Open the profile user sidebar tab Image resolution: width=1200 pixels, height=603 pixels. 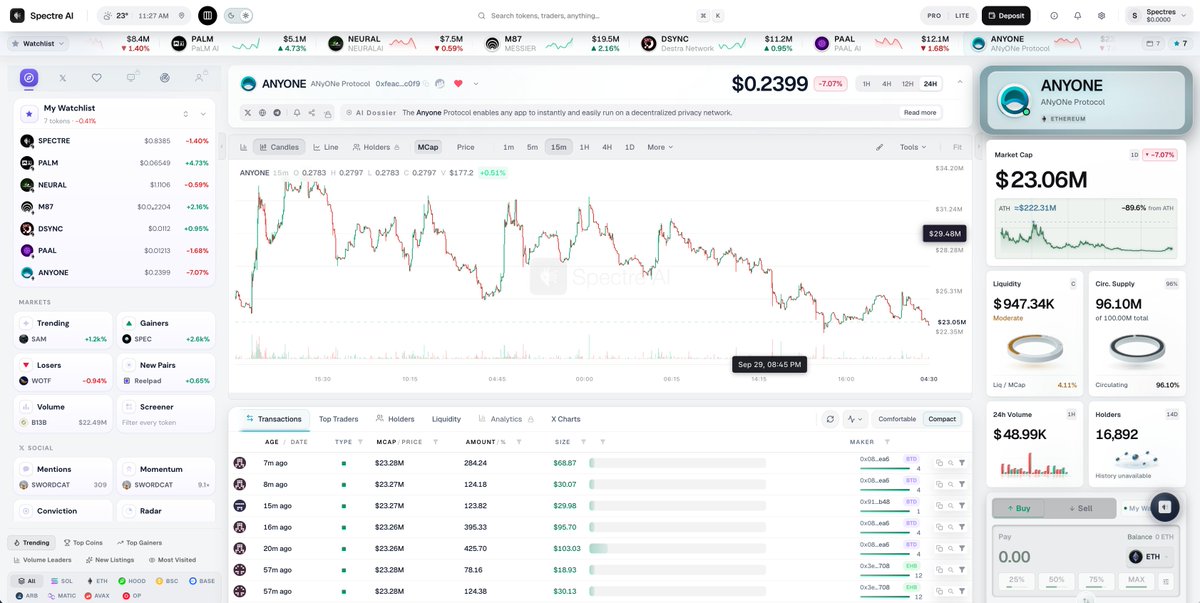click(x=200, y=77)
